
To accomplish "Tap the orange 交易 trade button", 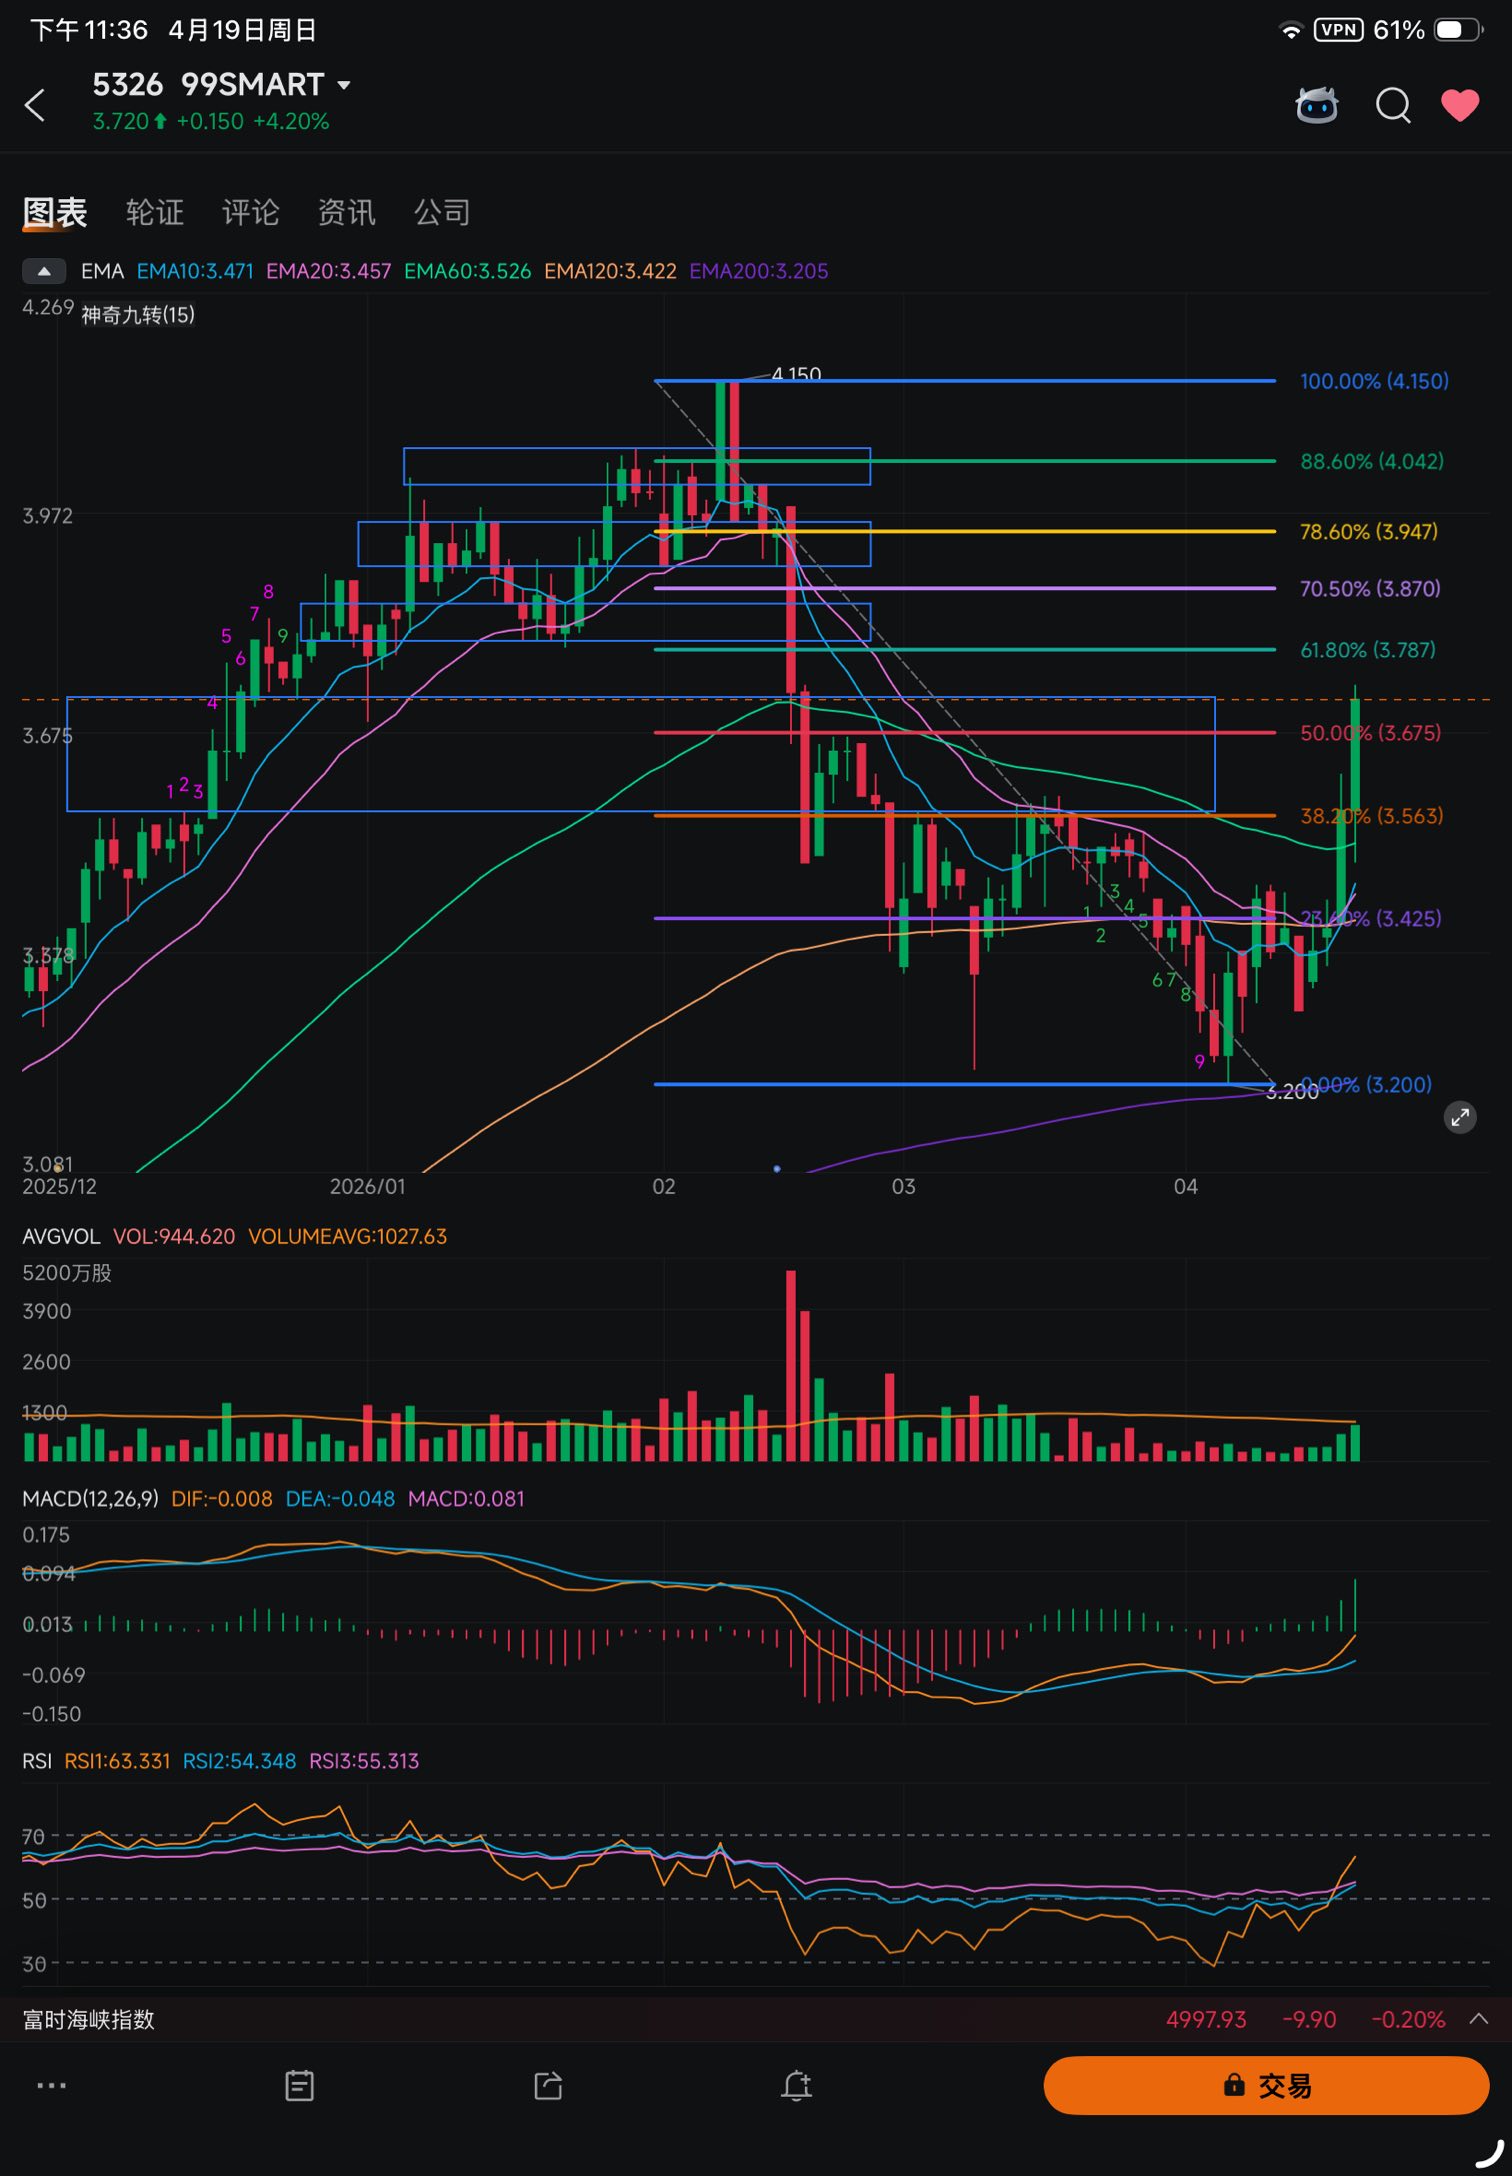I will (x=1266, y=2085).
